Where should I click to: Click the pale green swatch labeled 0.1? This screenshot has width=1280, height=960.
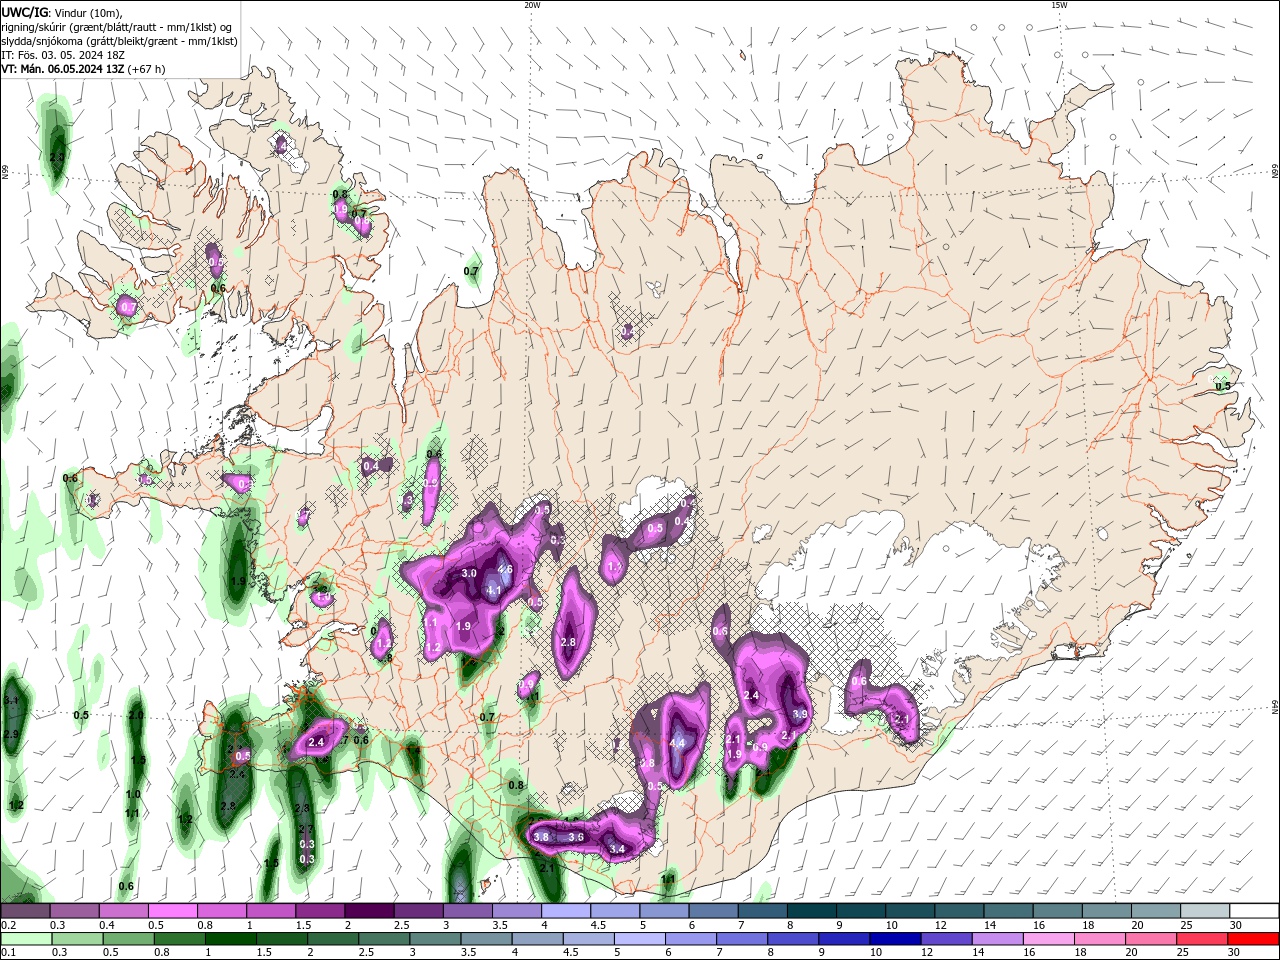tap(25, 939)
